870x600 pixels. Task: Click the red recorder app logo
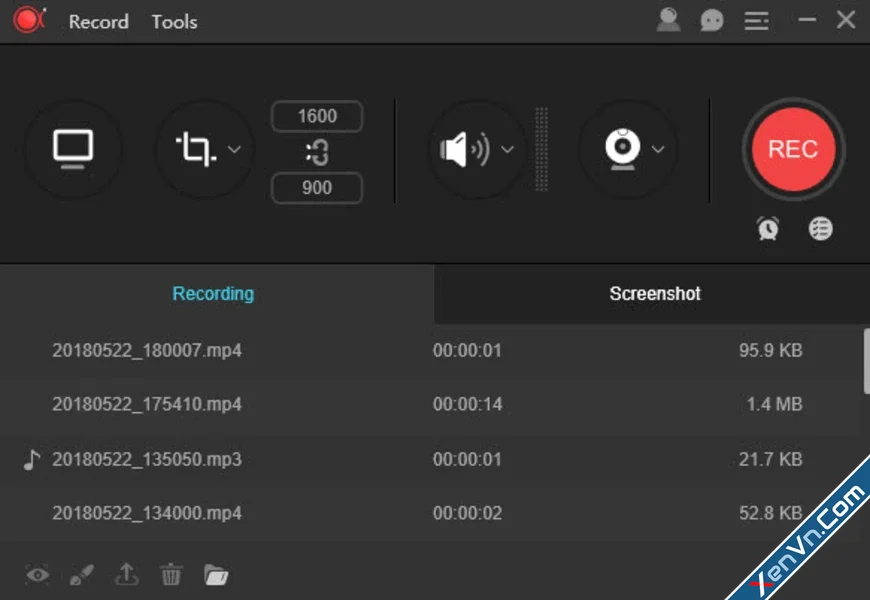coord(29,21)
